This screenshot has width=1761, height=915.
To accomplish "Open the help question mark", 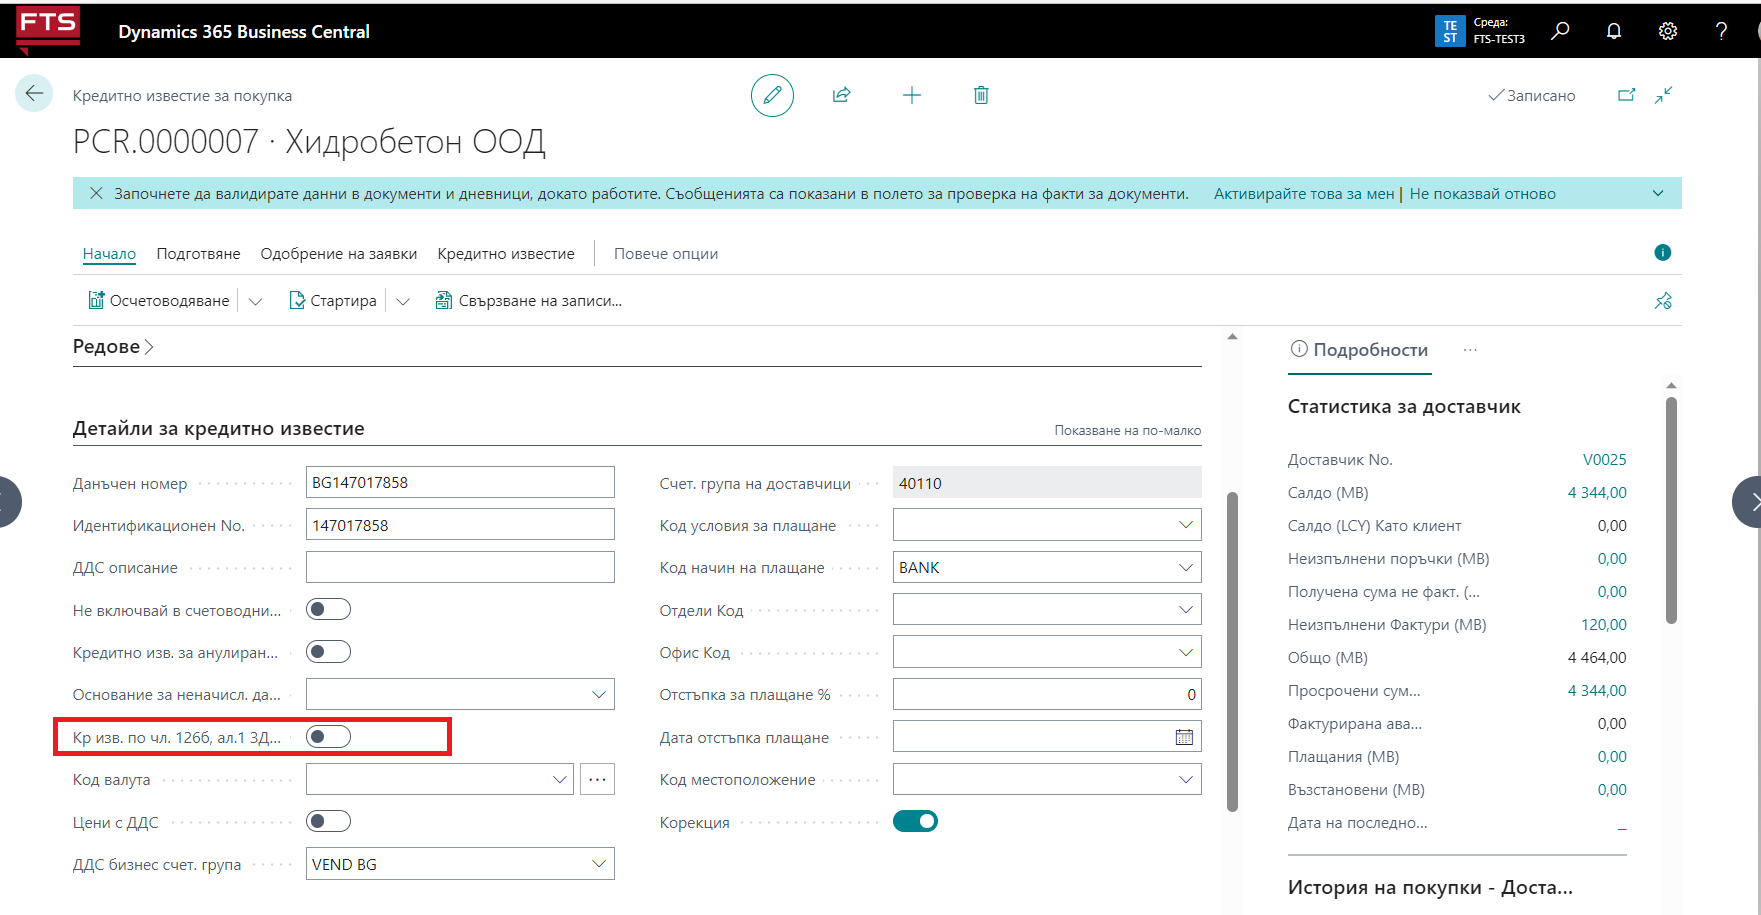I will click(x=1721, y=31).
